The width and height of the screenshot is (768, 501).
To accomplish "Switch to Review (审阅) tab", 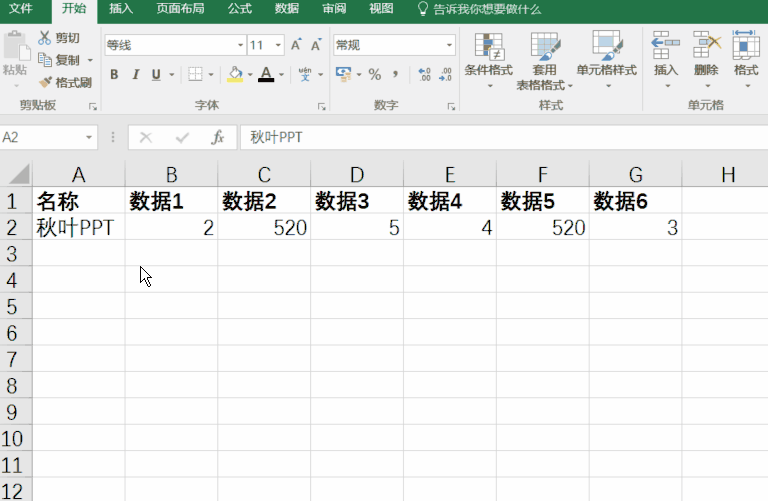I will (x=334, y=9).
